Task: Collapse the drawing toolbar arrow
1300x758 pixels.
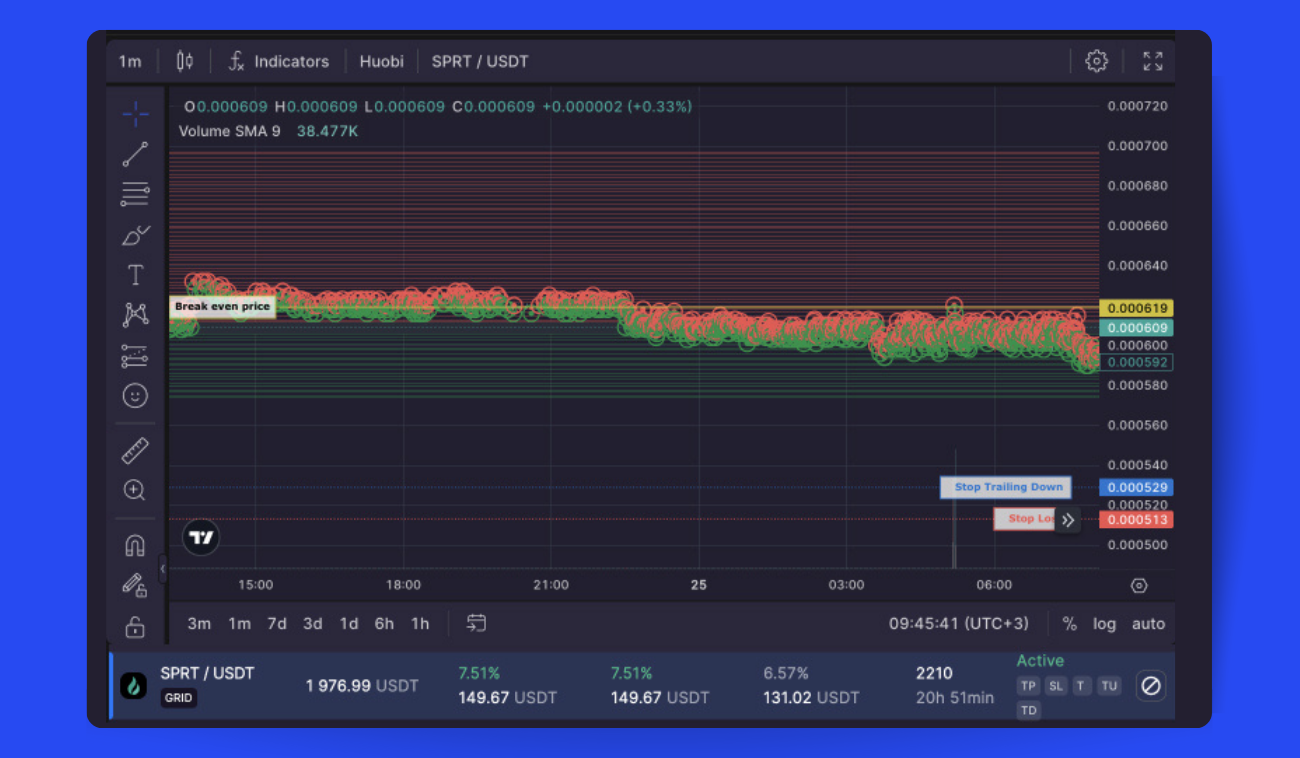Action: coord(163,570)
